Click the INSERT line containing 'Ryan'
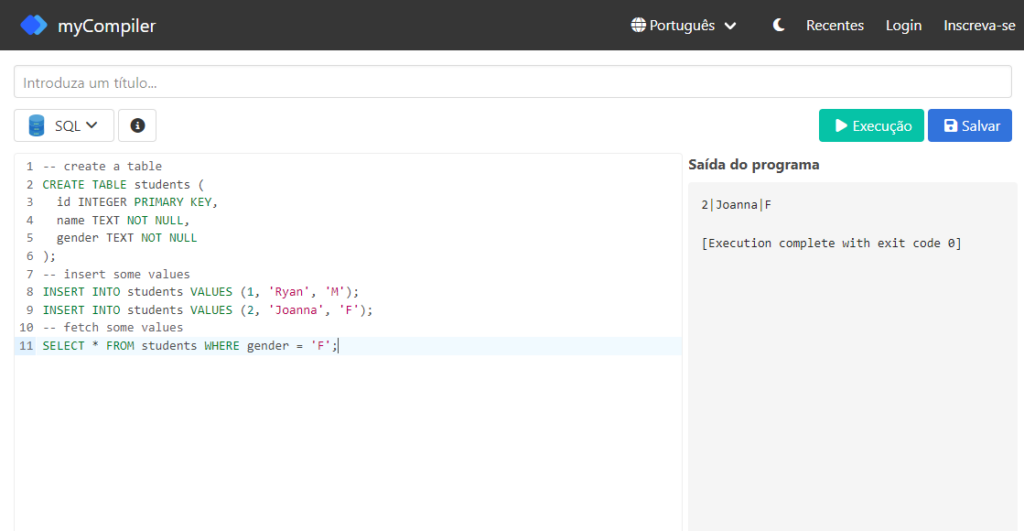The height and width of the screenshot is (531, 1024). pyautogui.click(x=200, y=291)
